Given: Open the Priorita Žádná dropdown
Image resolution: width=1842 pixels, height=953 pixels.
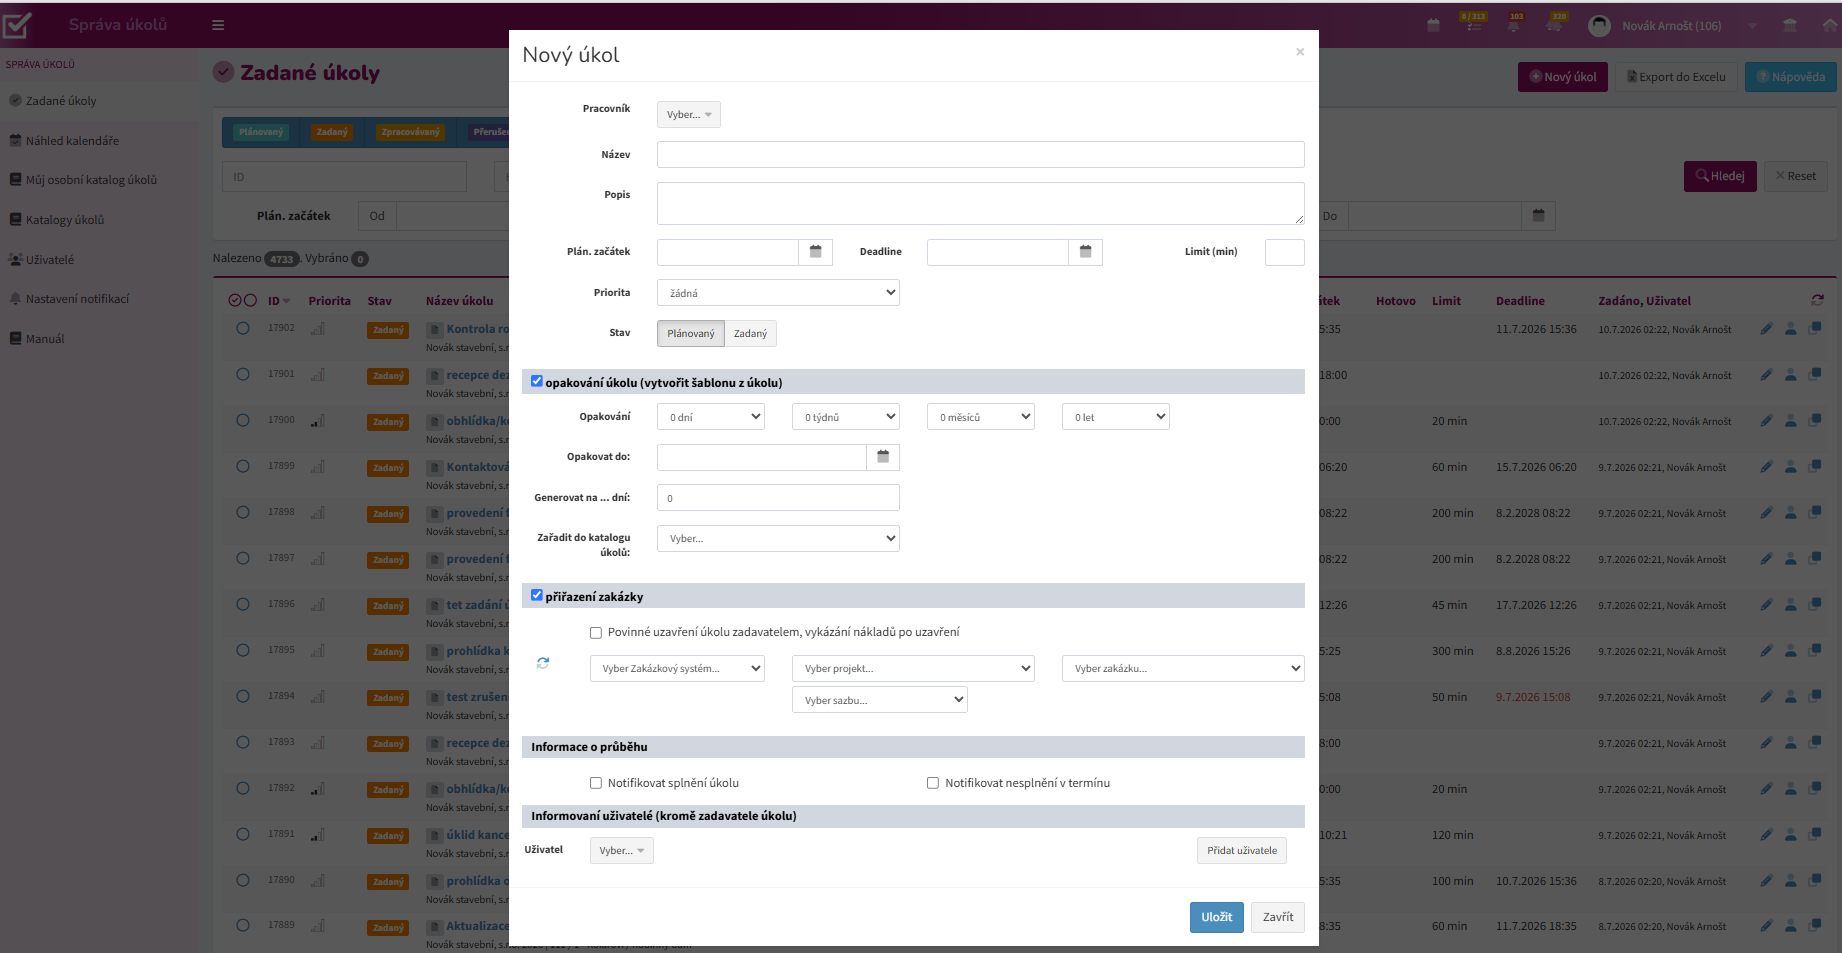Looking at the screenshot, I should [778, 293].
